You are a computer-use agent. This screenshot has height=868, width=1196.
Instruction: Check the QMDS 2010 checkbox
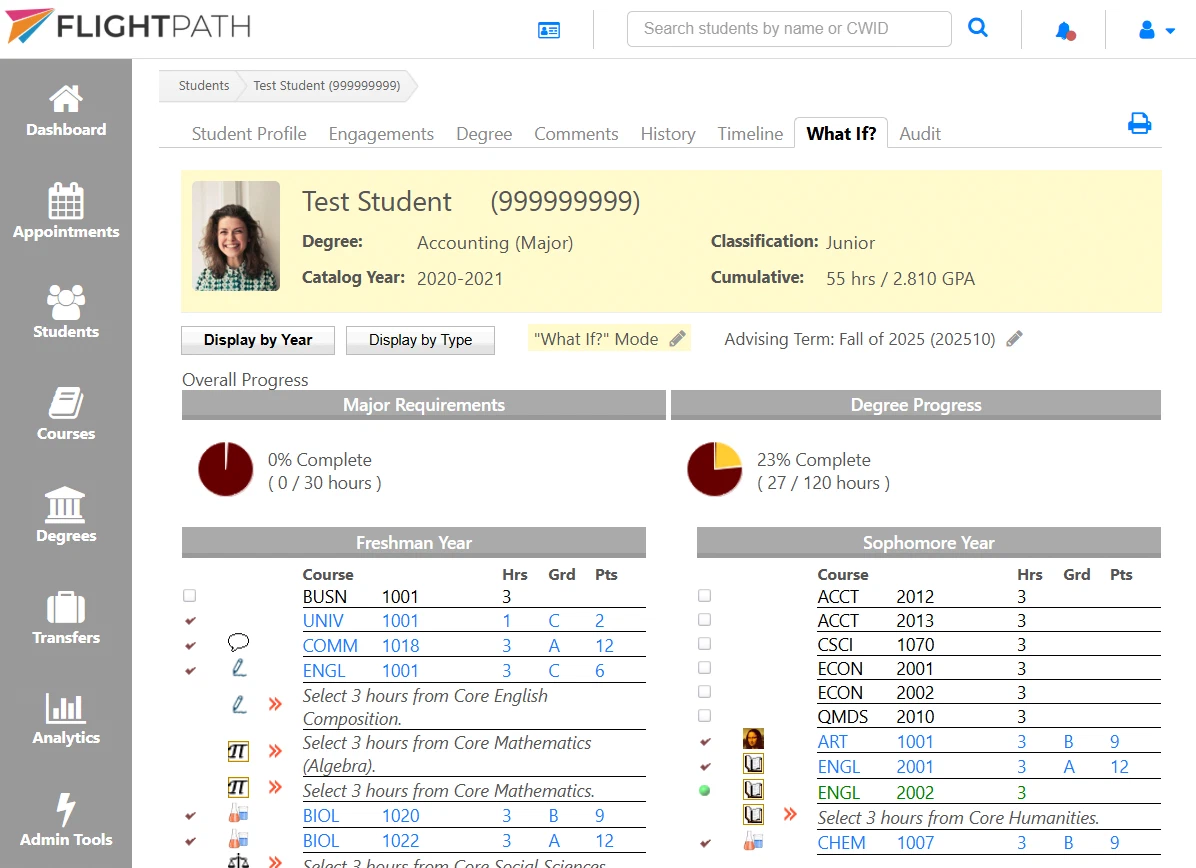(x=705, y=715)
